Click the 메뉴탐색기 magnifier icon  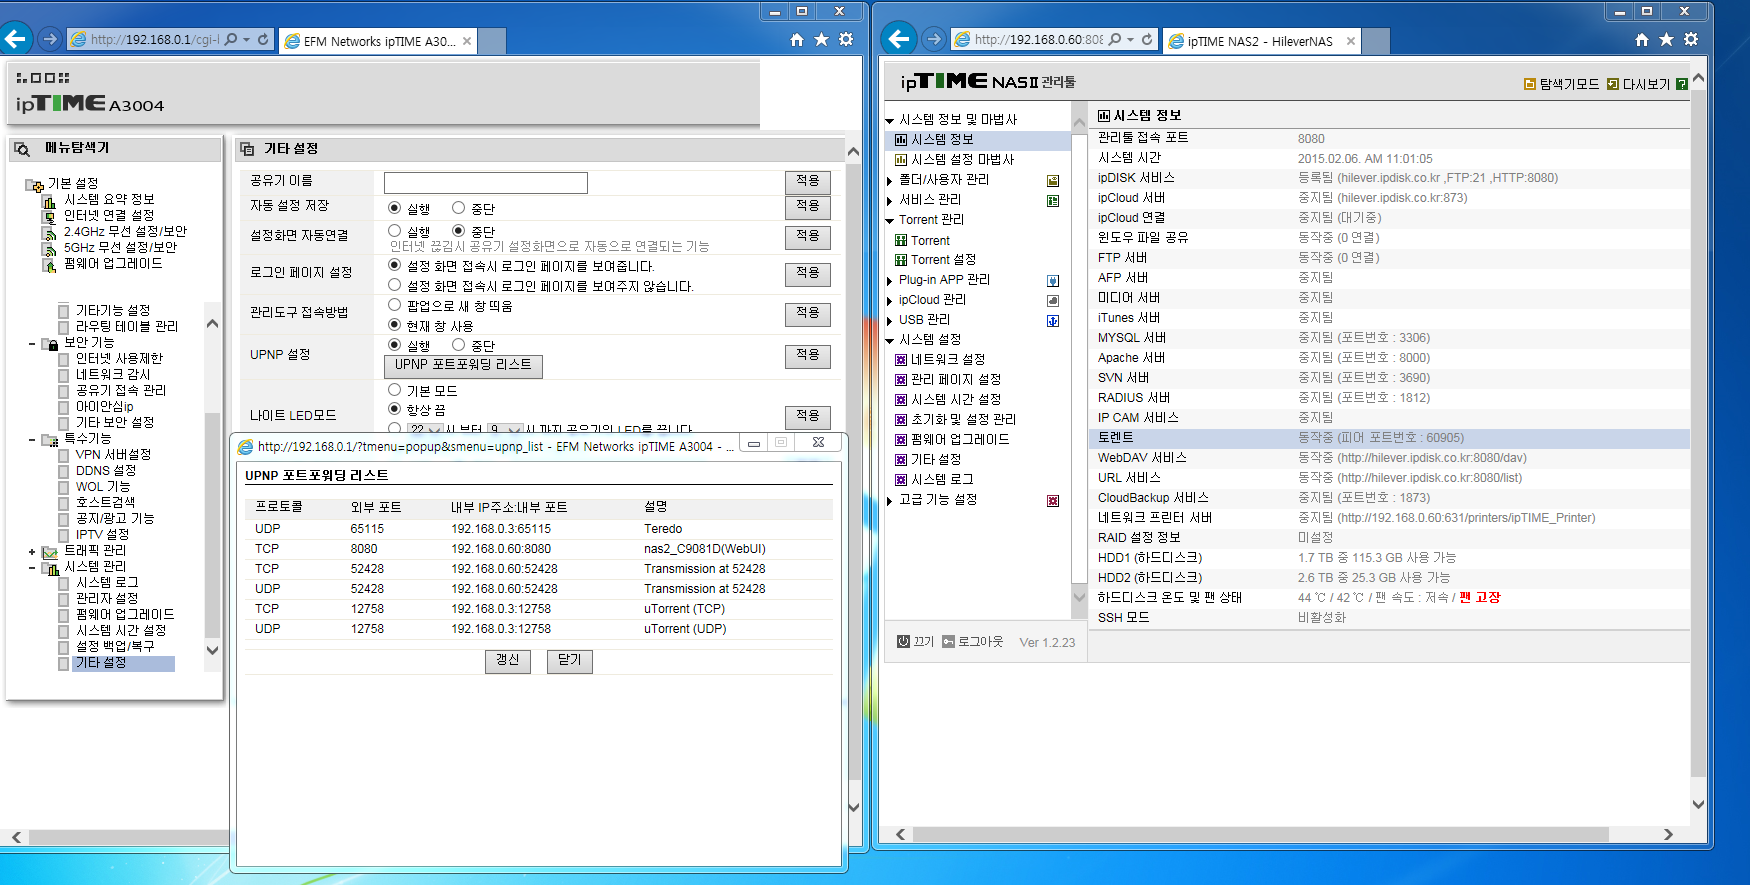(22, 149)
